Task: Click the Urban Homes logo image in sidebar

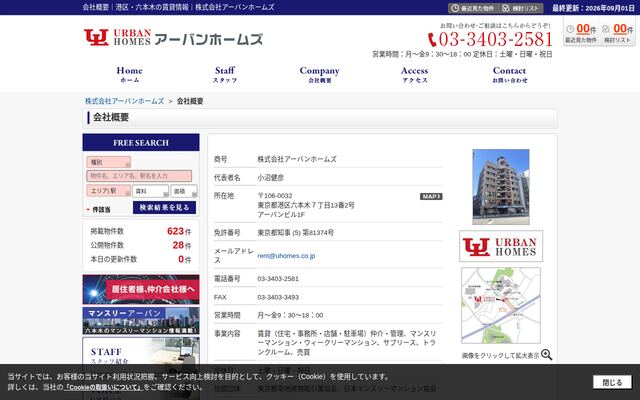Action: point(501,246)
